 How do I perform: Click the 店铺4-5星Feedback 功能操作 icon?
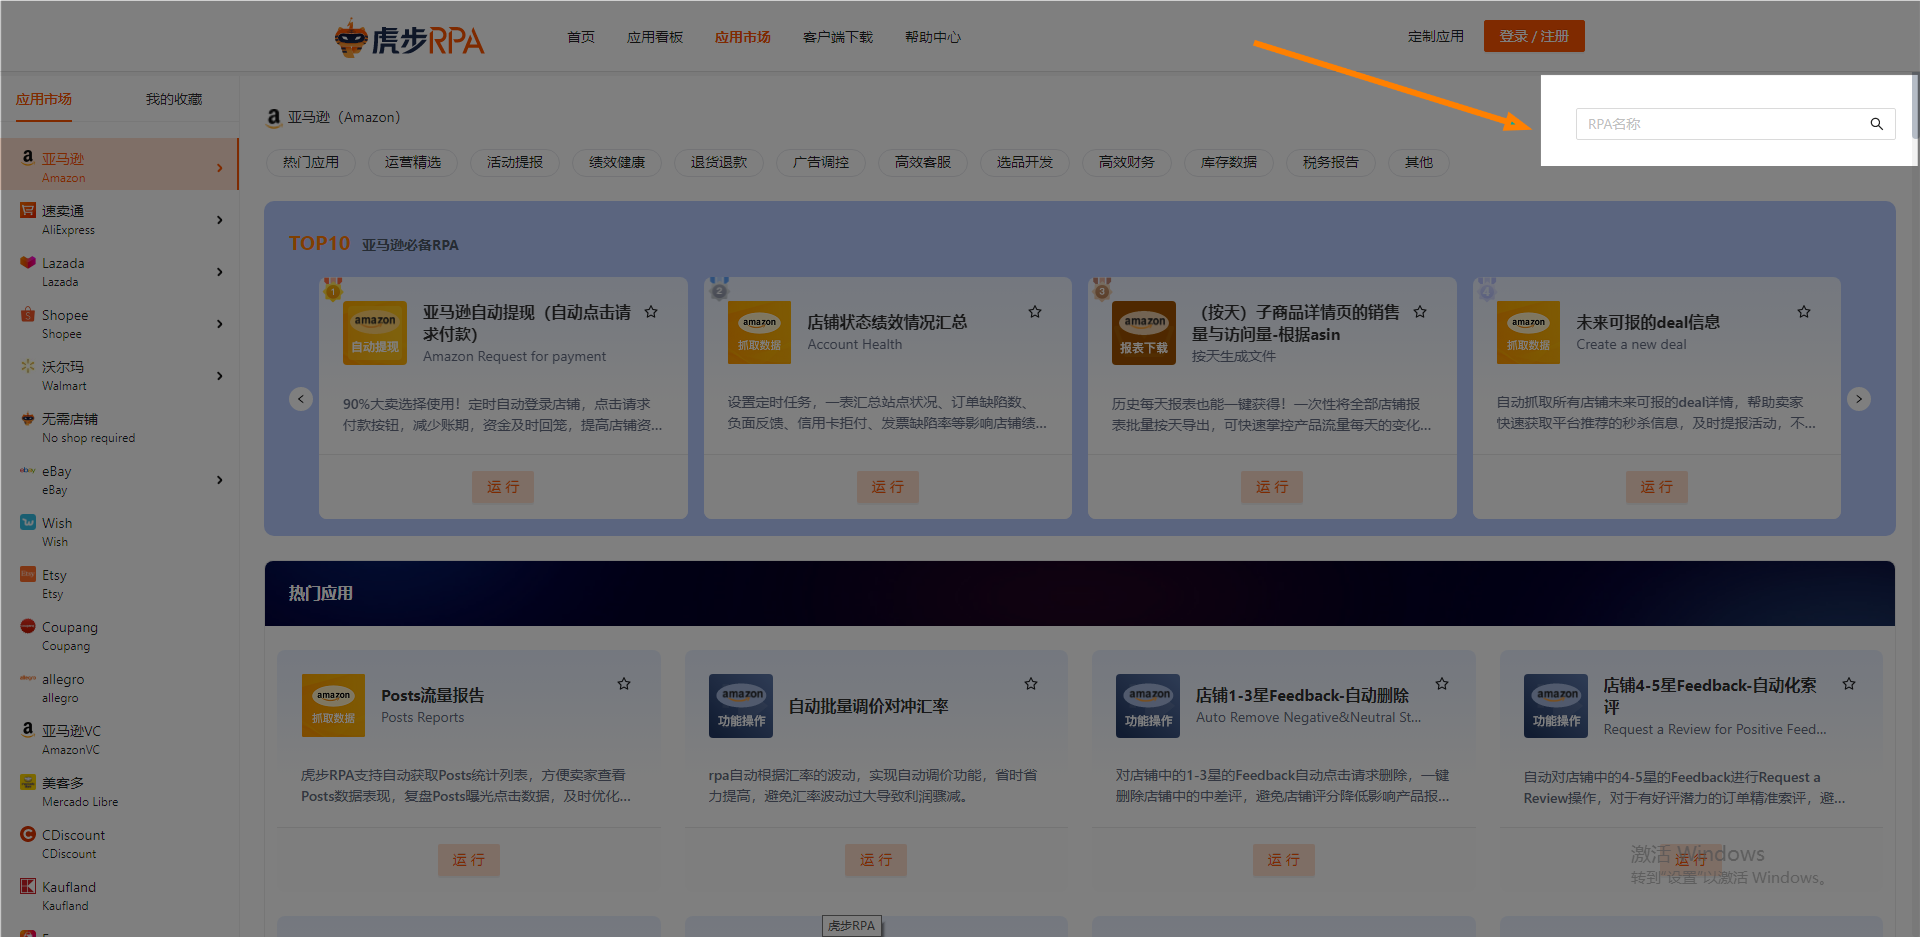click(x=1556, y=705)
